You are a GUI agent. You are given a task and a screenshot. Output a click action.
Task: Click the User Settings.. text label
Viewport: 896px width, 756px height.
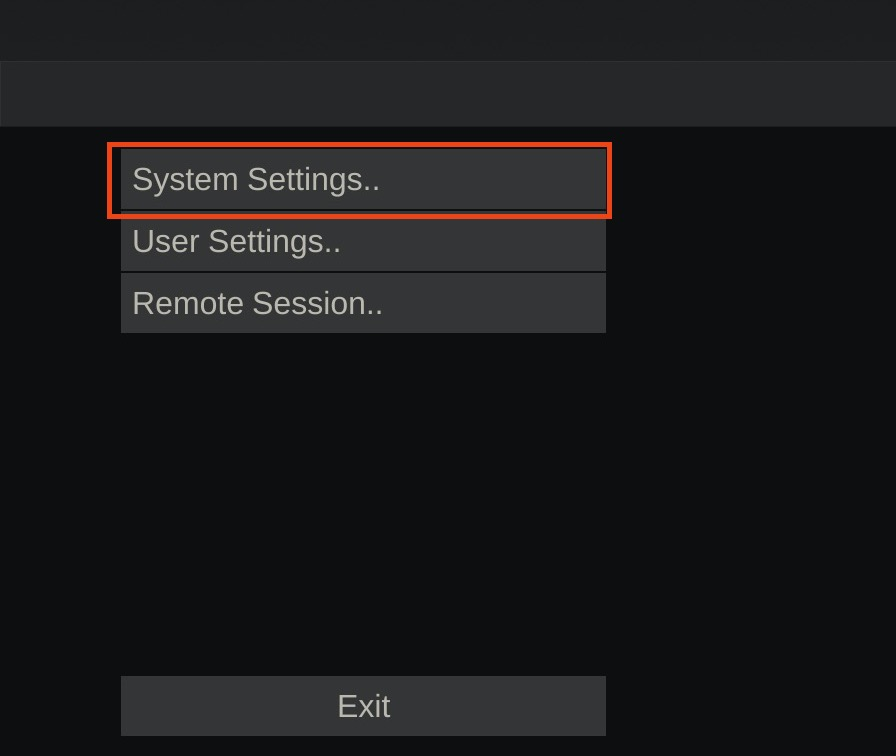pyautogui.click(x=237, y=242)
